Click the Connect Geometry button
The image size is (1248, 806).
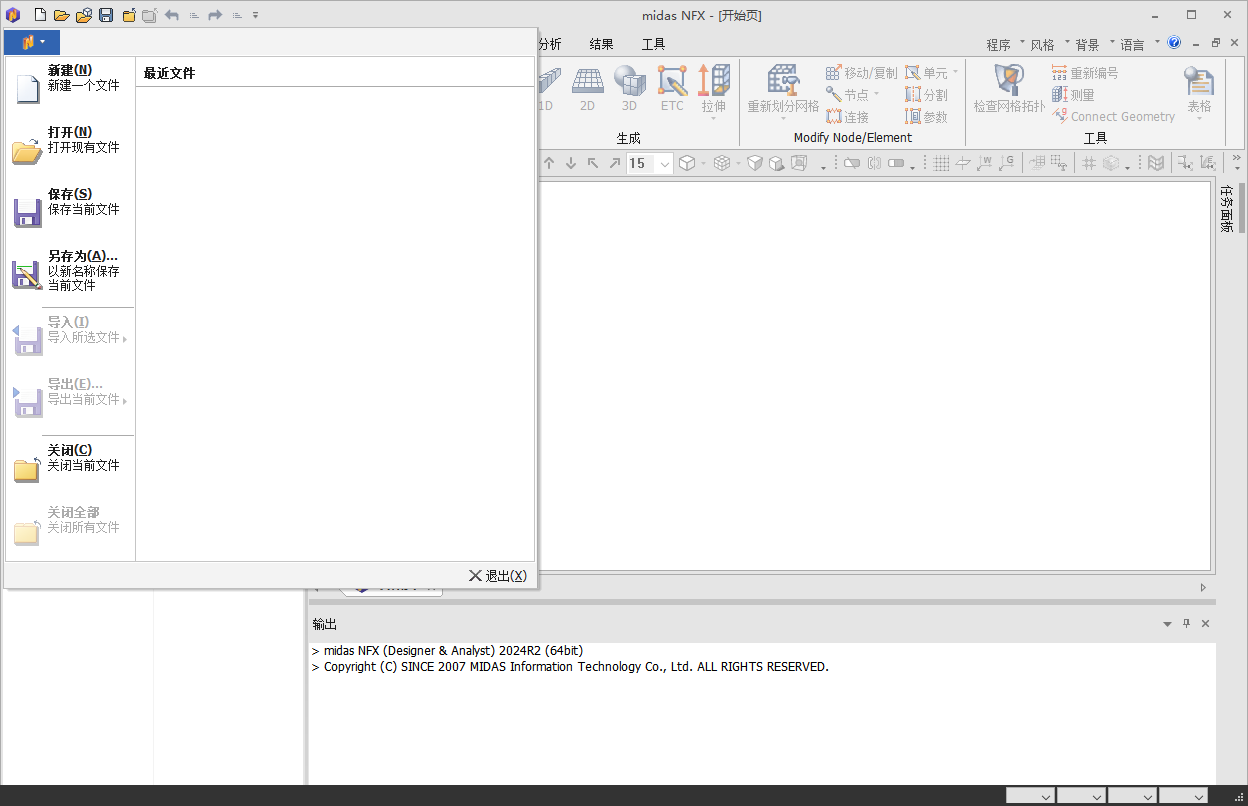1114,117
